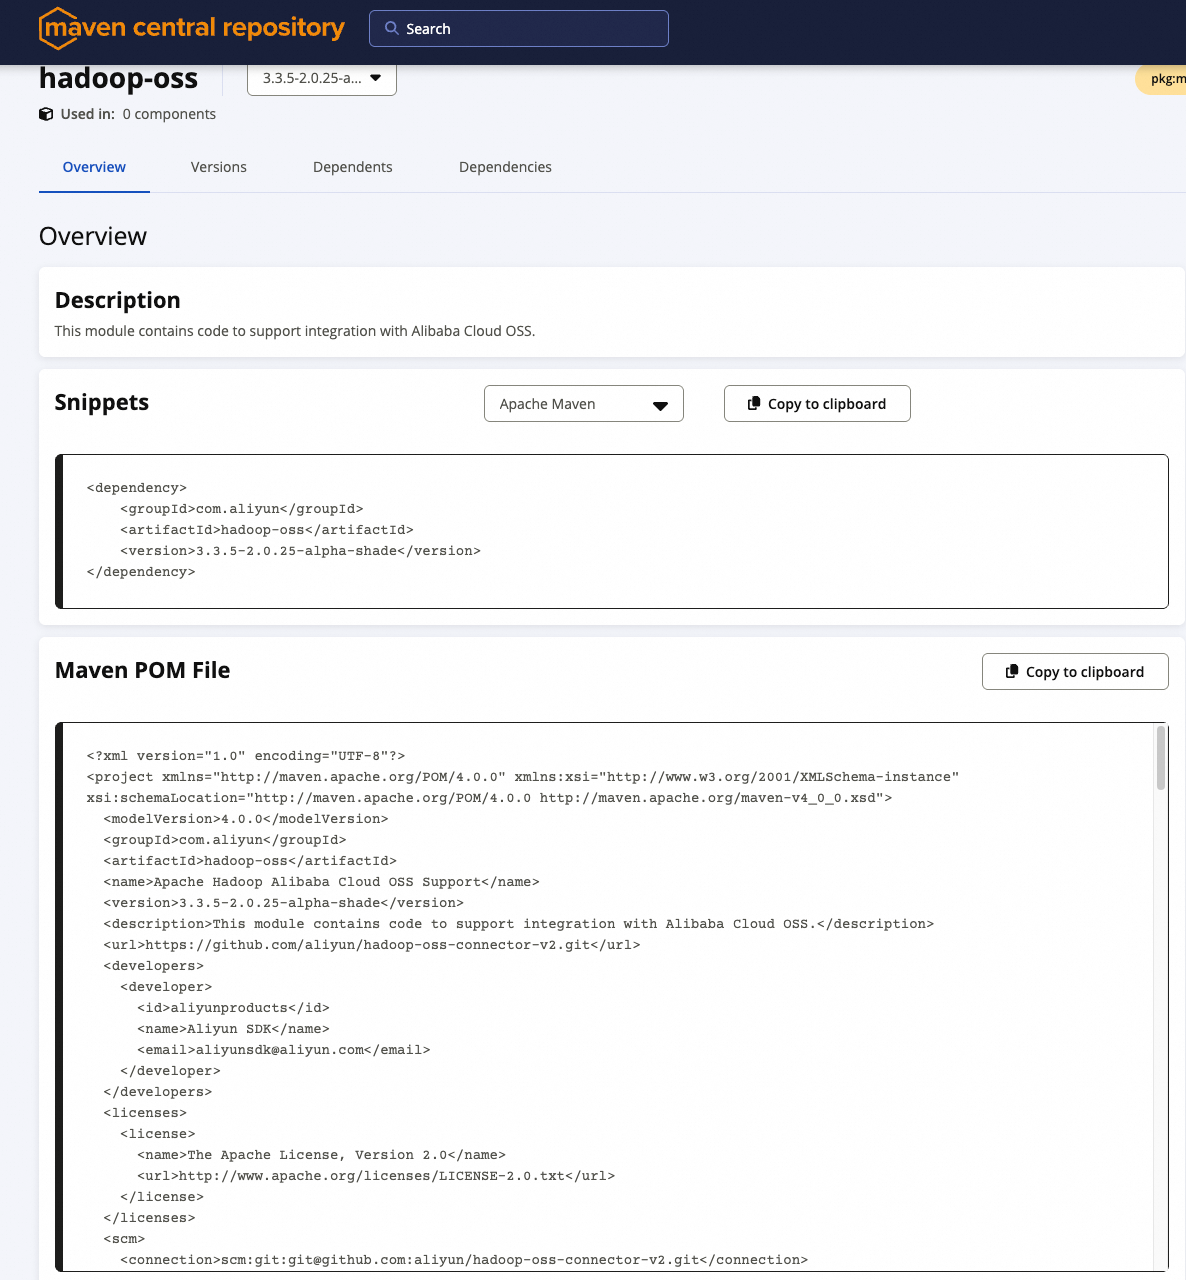Click the pkg:m purl badge

tap(1162, 79)
